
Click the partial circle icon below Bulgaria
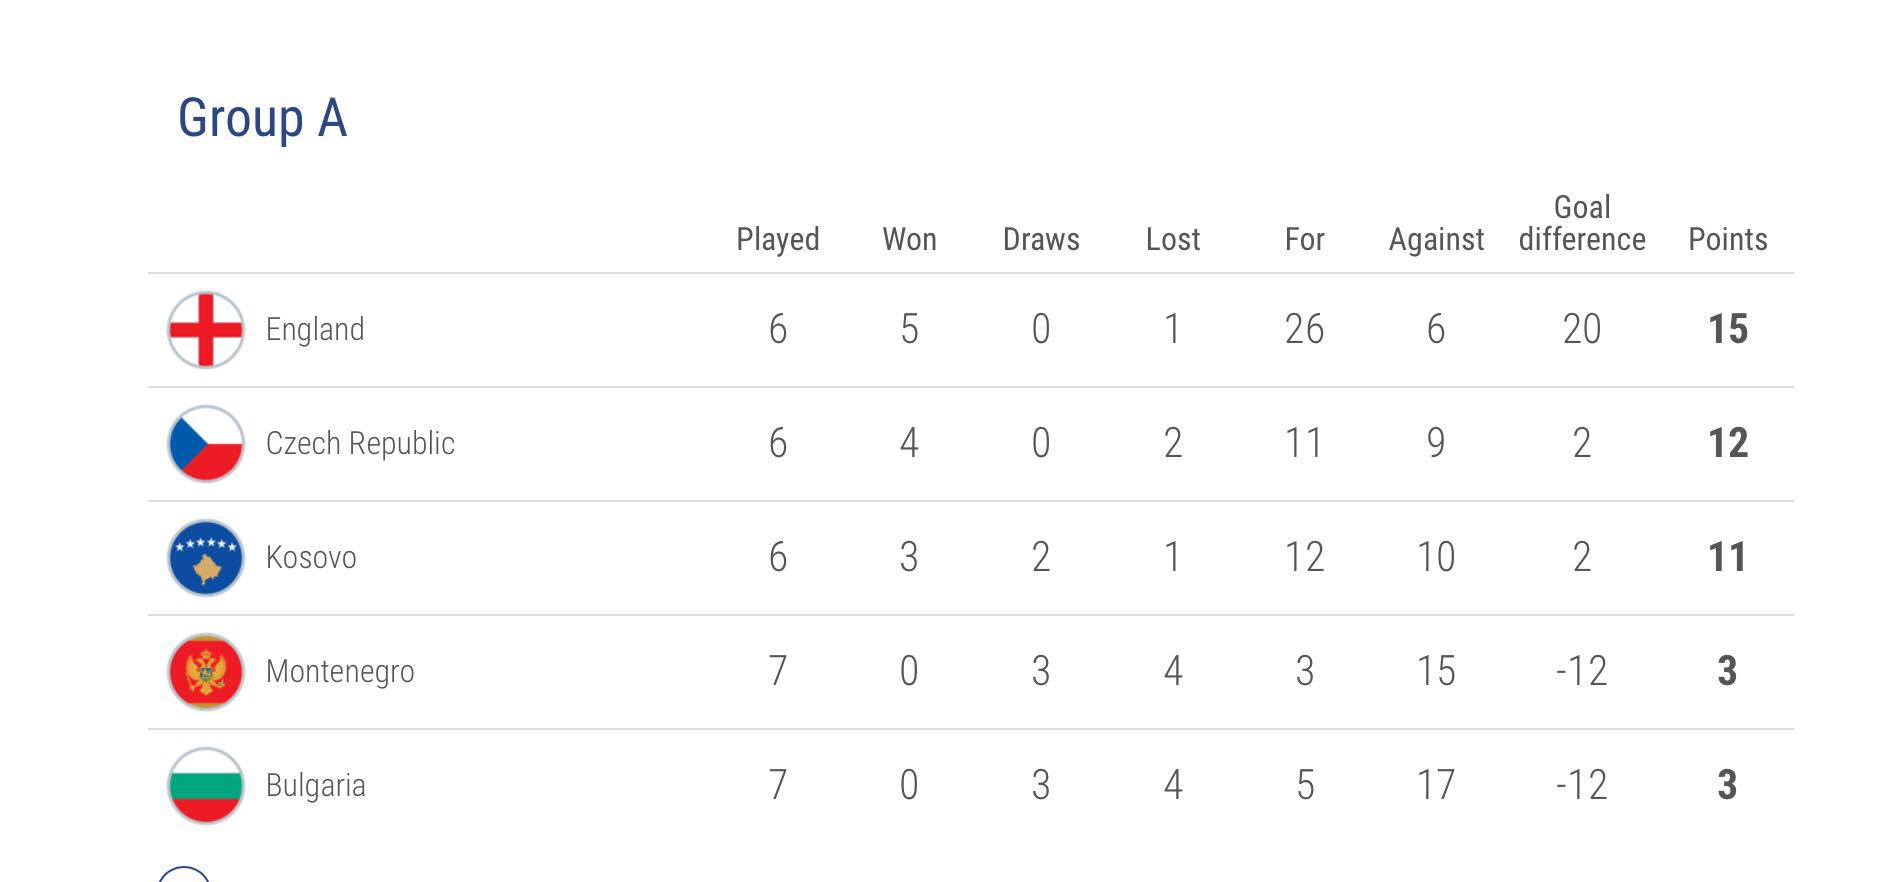click(x=184, y=874)
